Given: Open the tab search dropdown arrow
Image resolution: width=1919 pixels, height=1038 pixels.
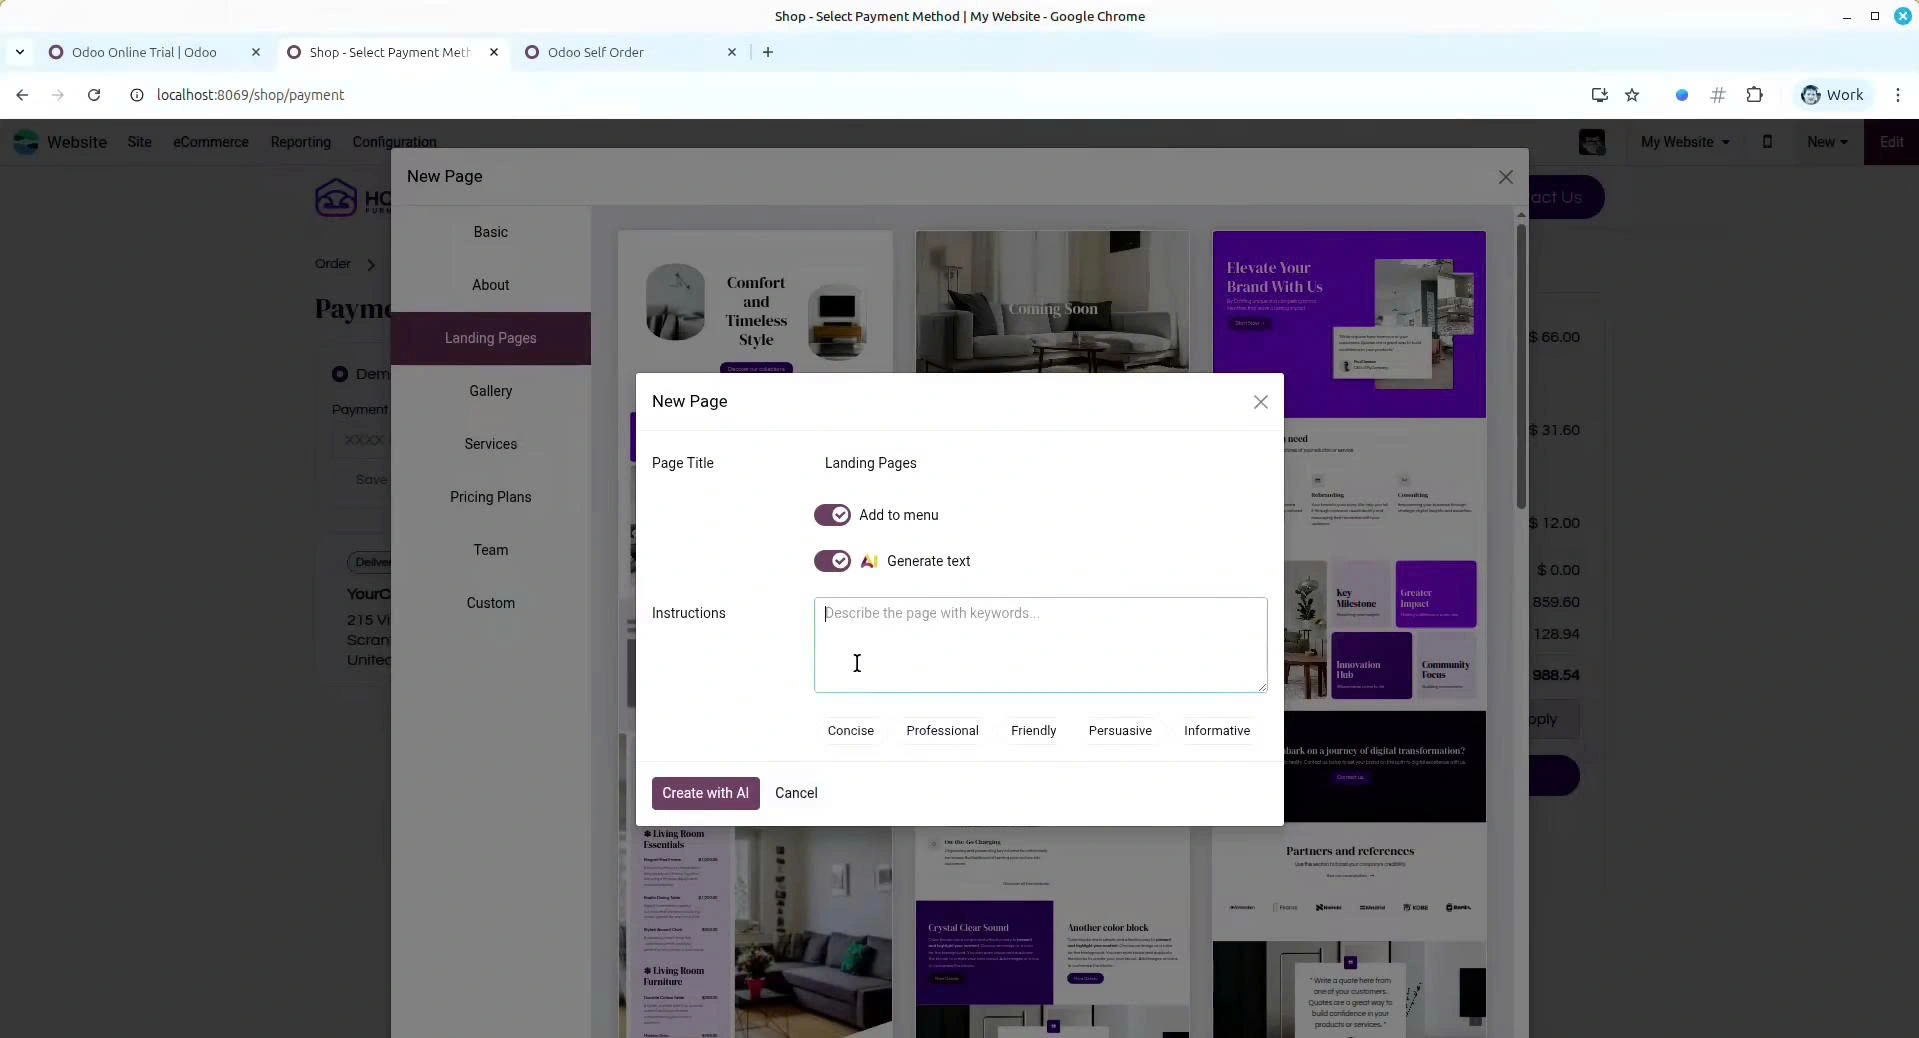Looking at the screenshot, I should coord(20,52).
